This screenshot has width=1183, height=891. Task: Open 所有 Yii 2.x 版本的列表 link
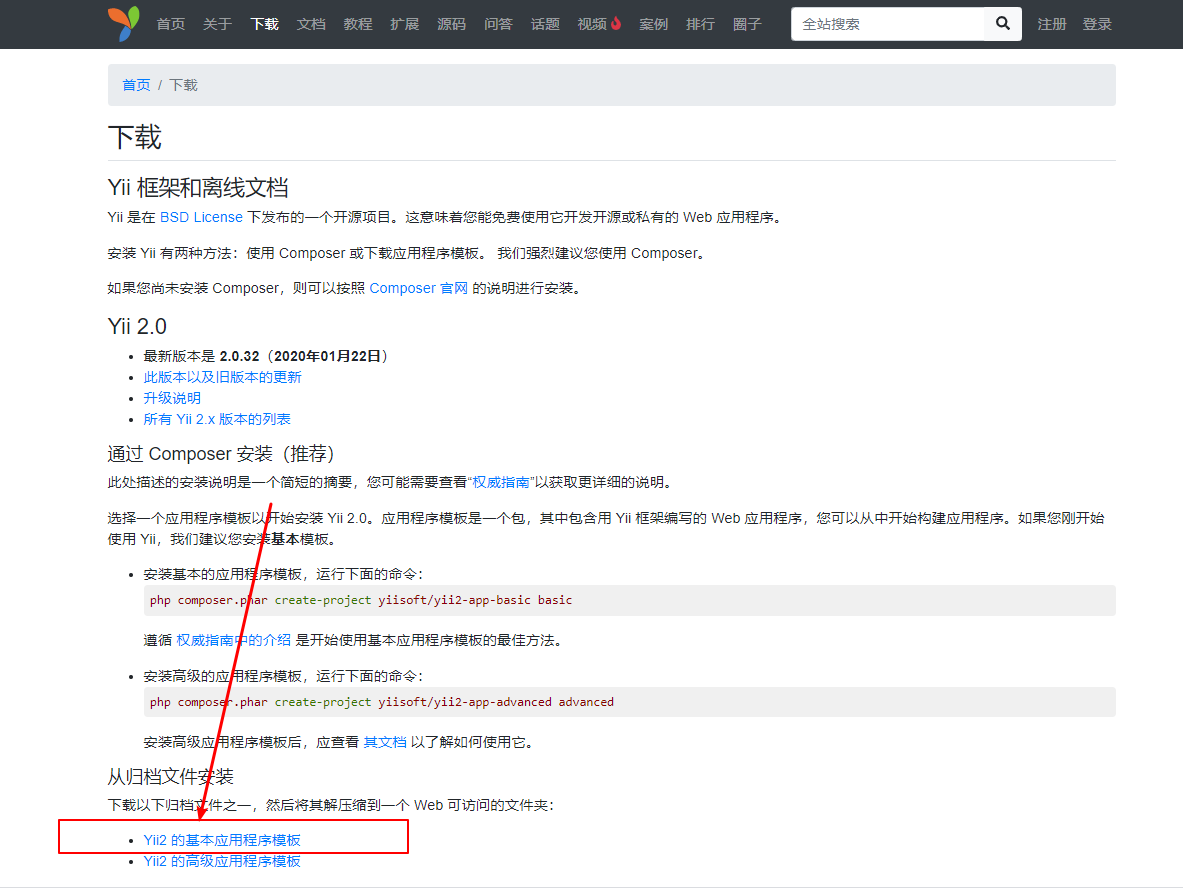click(217, 419)
